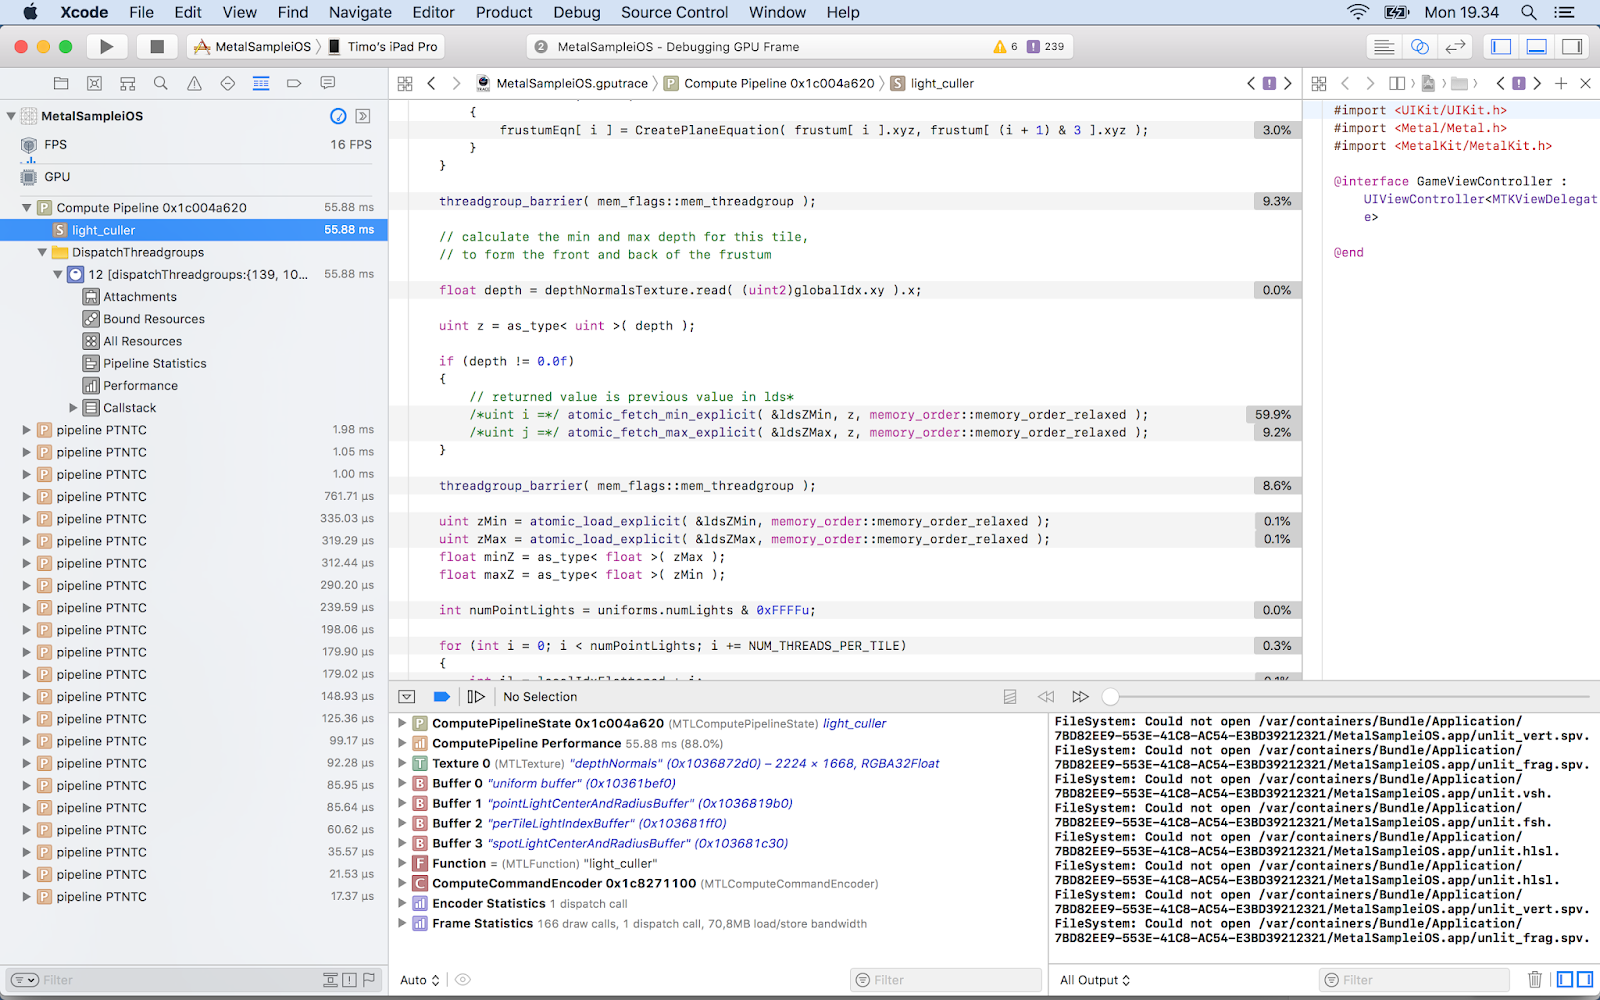Open the Xcode application menu
Screen dimensions: 1600x1000
(x=84, y=12)
